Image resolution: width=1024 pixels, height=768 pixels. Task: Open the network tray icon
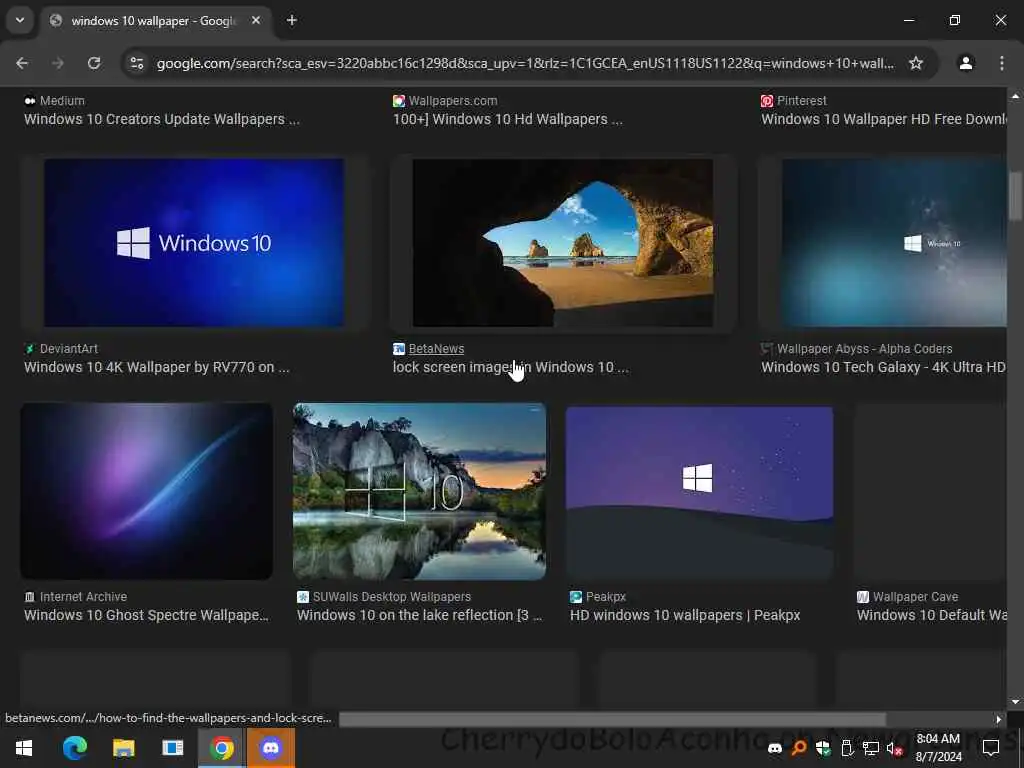click(x=871, y=748)
